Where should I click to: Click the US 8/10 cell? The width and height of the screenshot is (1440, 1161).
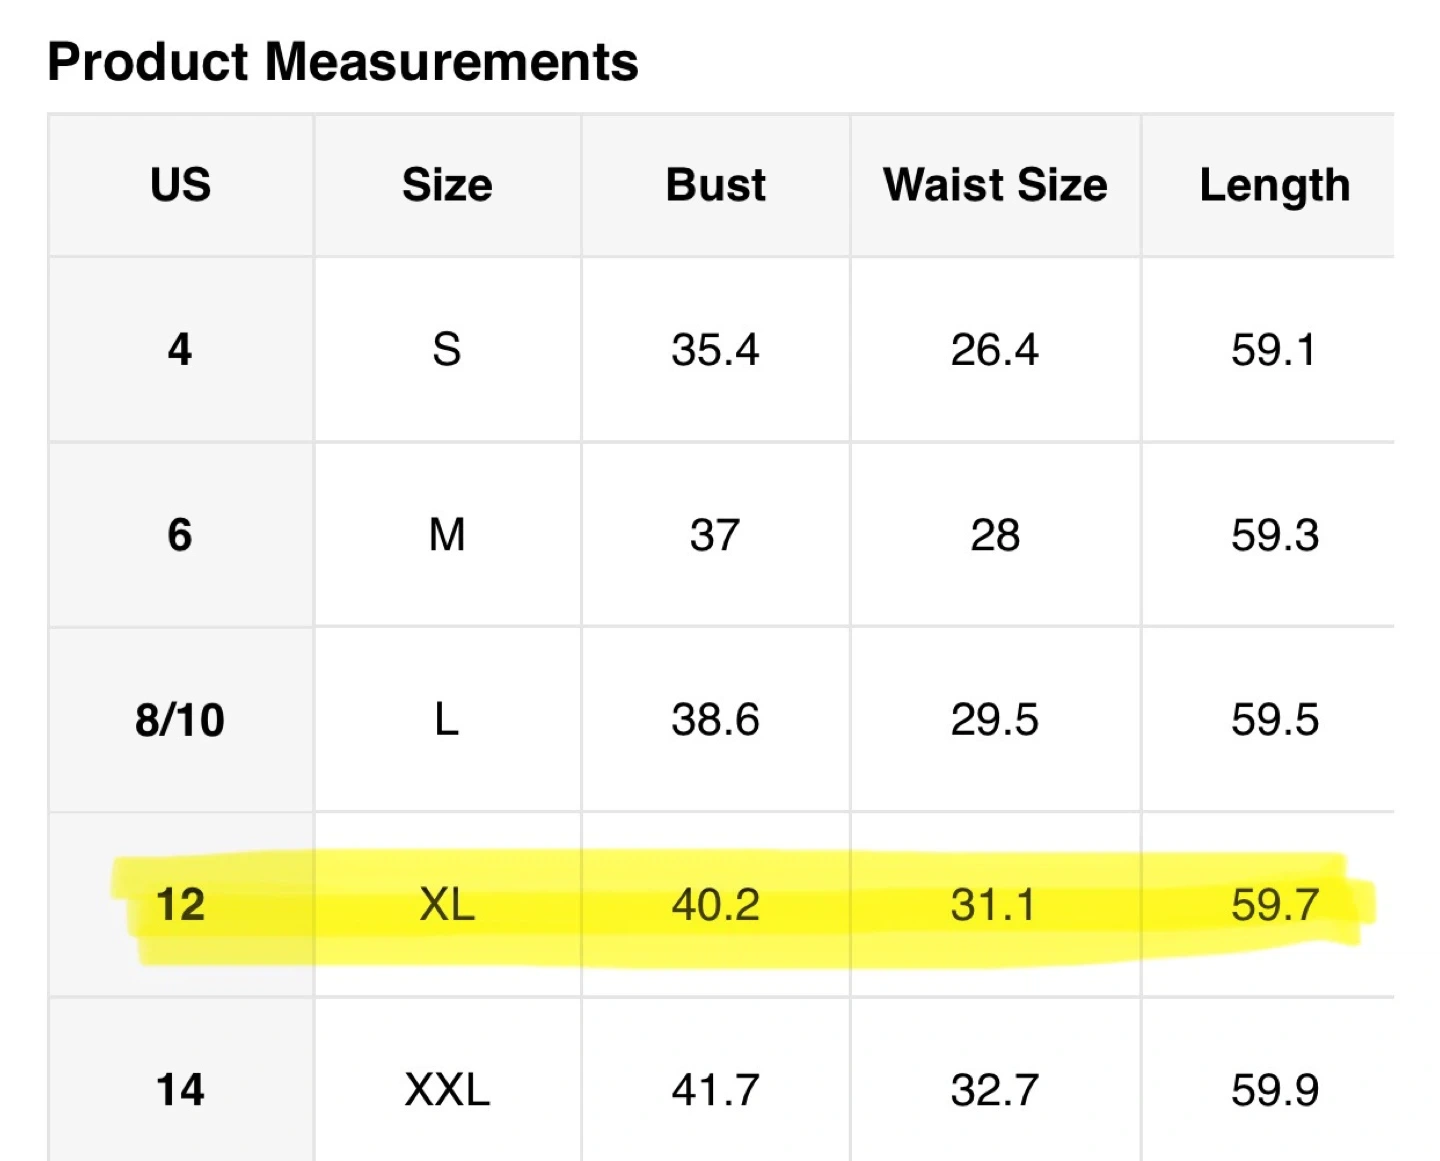pos(180,720)
